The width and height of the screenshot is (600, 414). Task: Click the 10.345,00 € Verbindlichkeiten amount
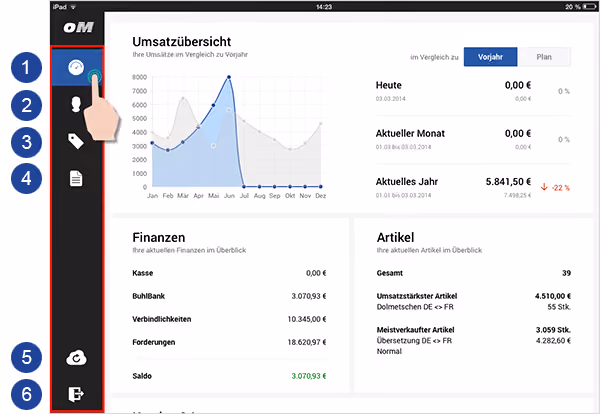307,319
